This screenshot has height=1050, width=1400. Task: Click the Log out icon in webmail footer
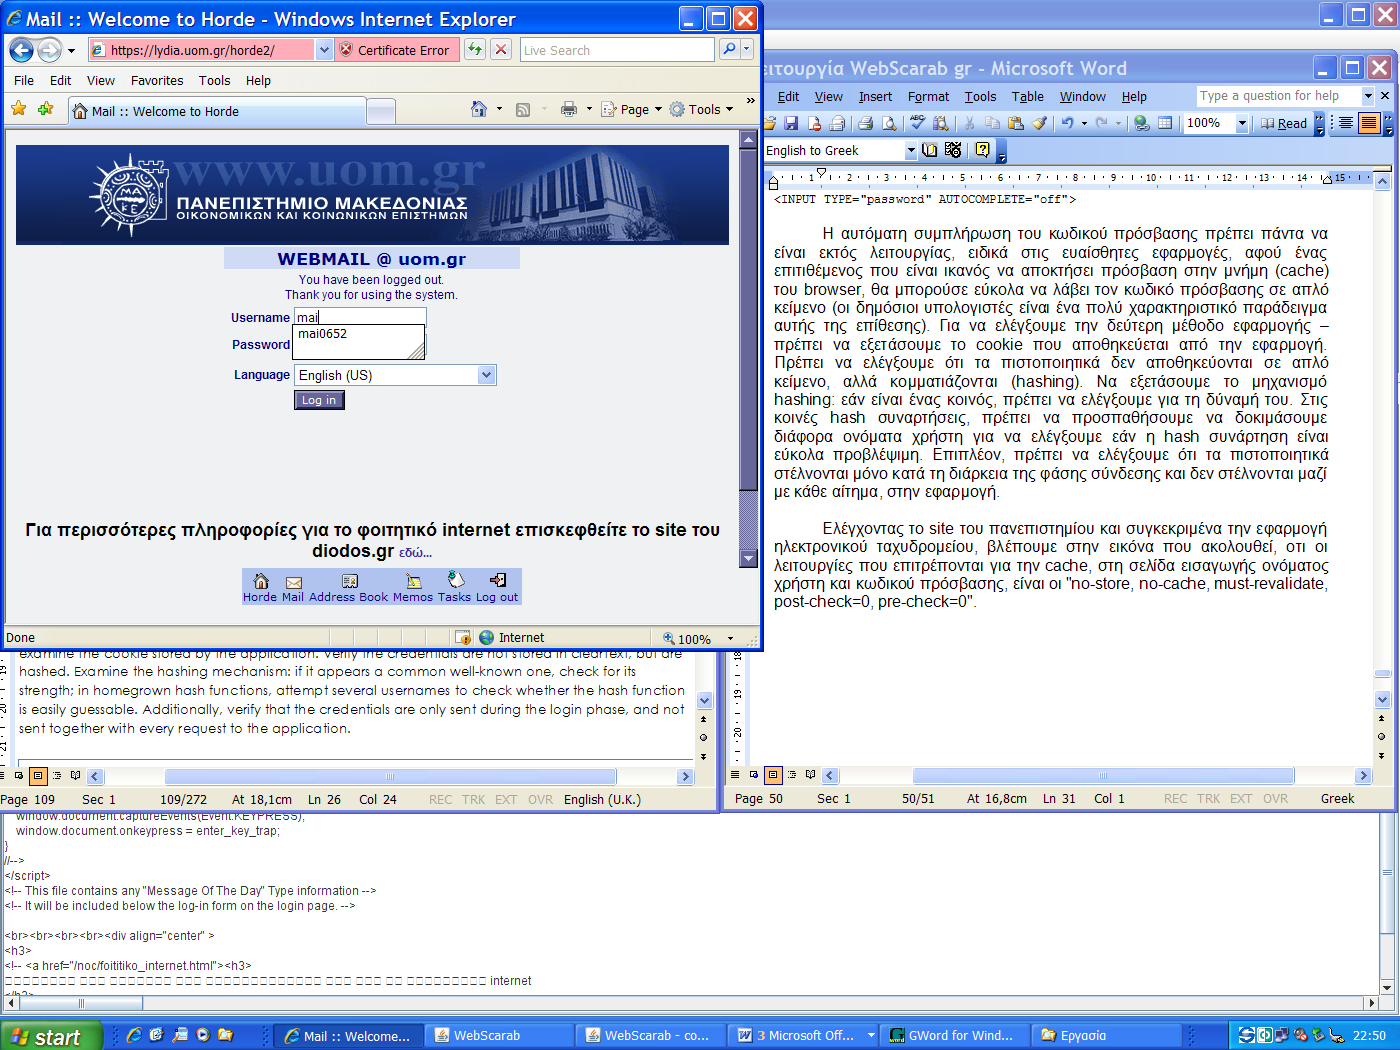click(498, 580)
